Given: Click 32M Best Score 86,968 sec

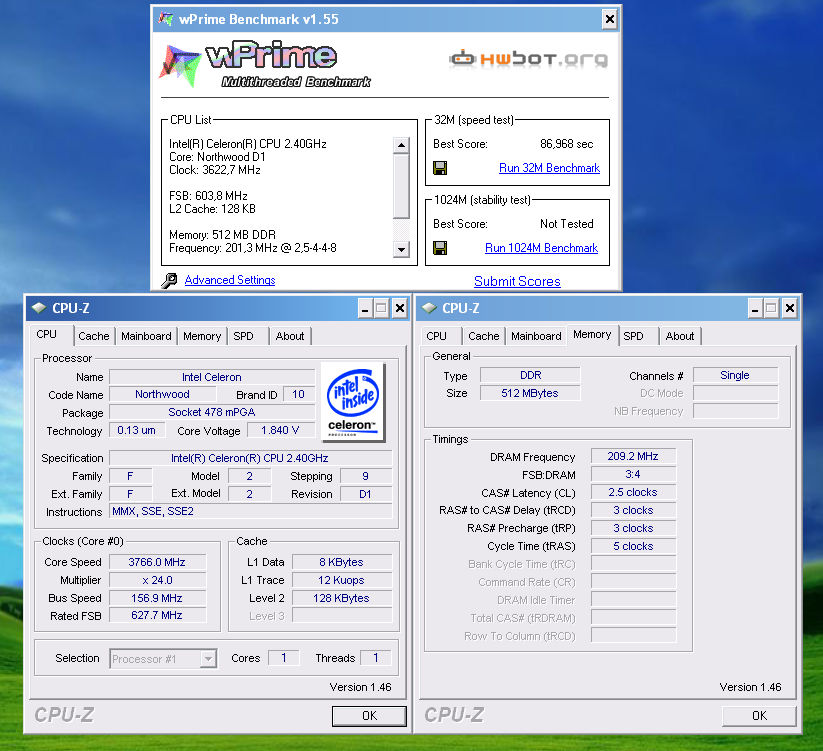Looking at the screenshot, I should click(x=566, y=144).
